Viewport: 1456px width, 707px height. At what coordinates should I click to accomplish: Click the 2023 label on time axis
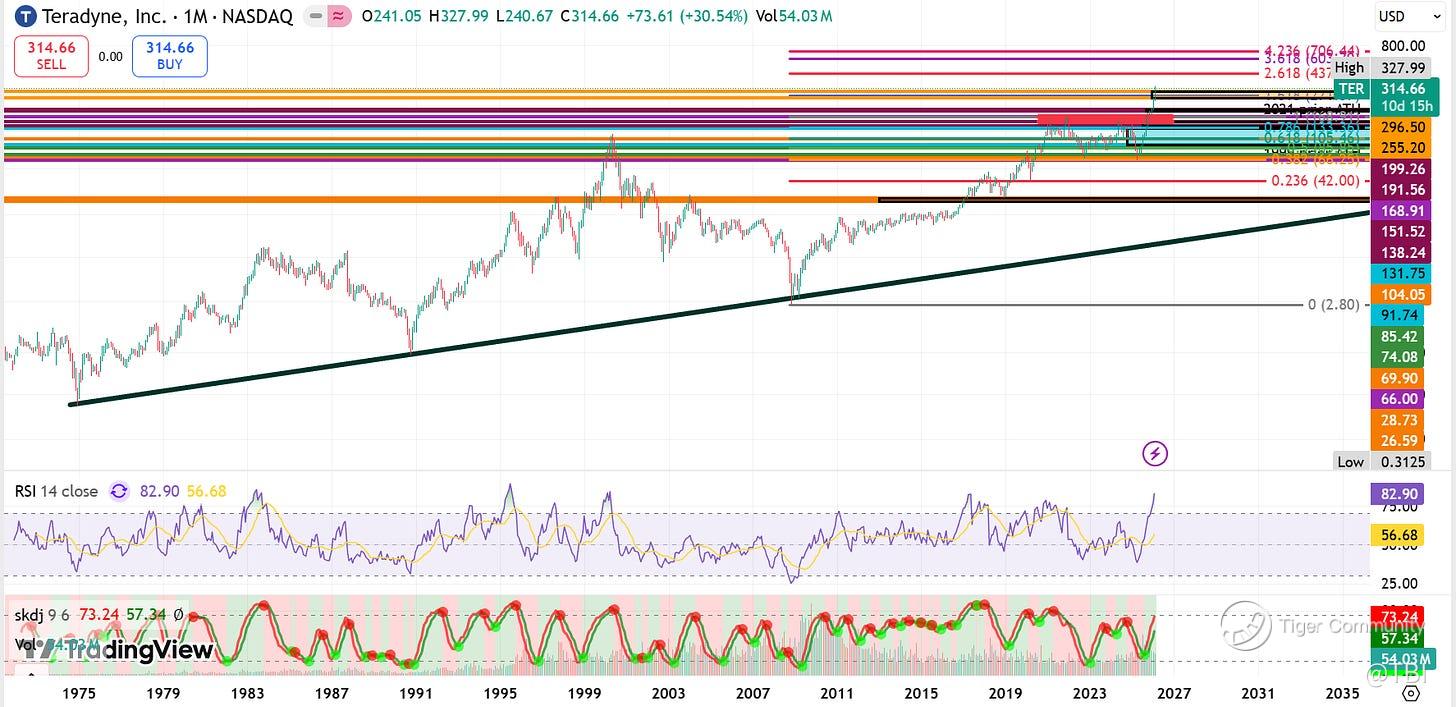click(x=1089, y=693)
